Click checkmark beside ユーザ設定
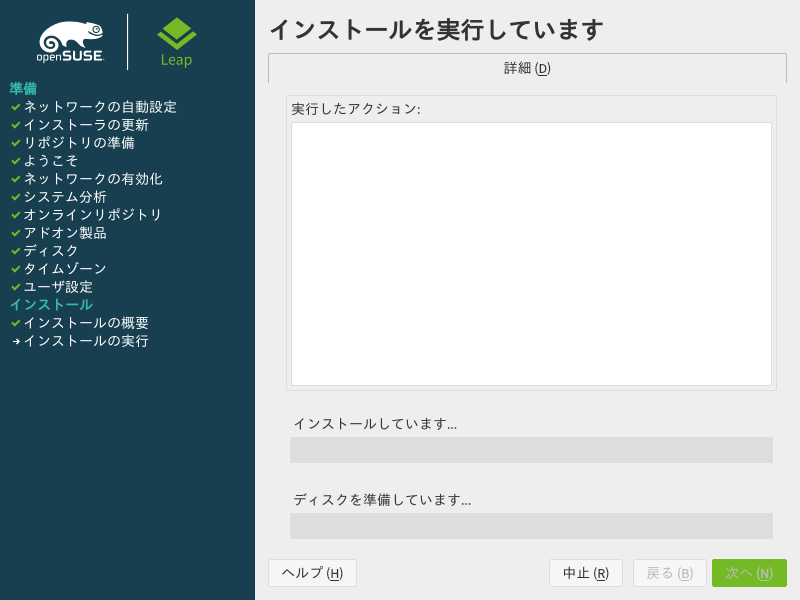The width and height of the screenshot is (800, 600). click(16, 287)
